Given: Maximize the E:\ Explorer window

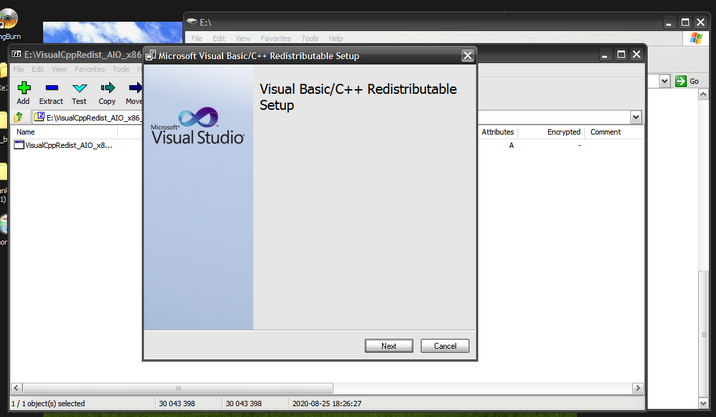Looking at the screenshot, I should [685, 22].
